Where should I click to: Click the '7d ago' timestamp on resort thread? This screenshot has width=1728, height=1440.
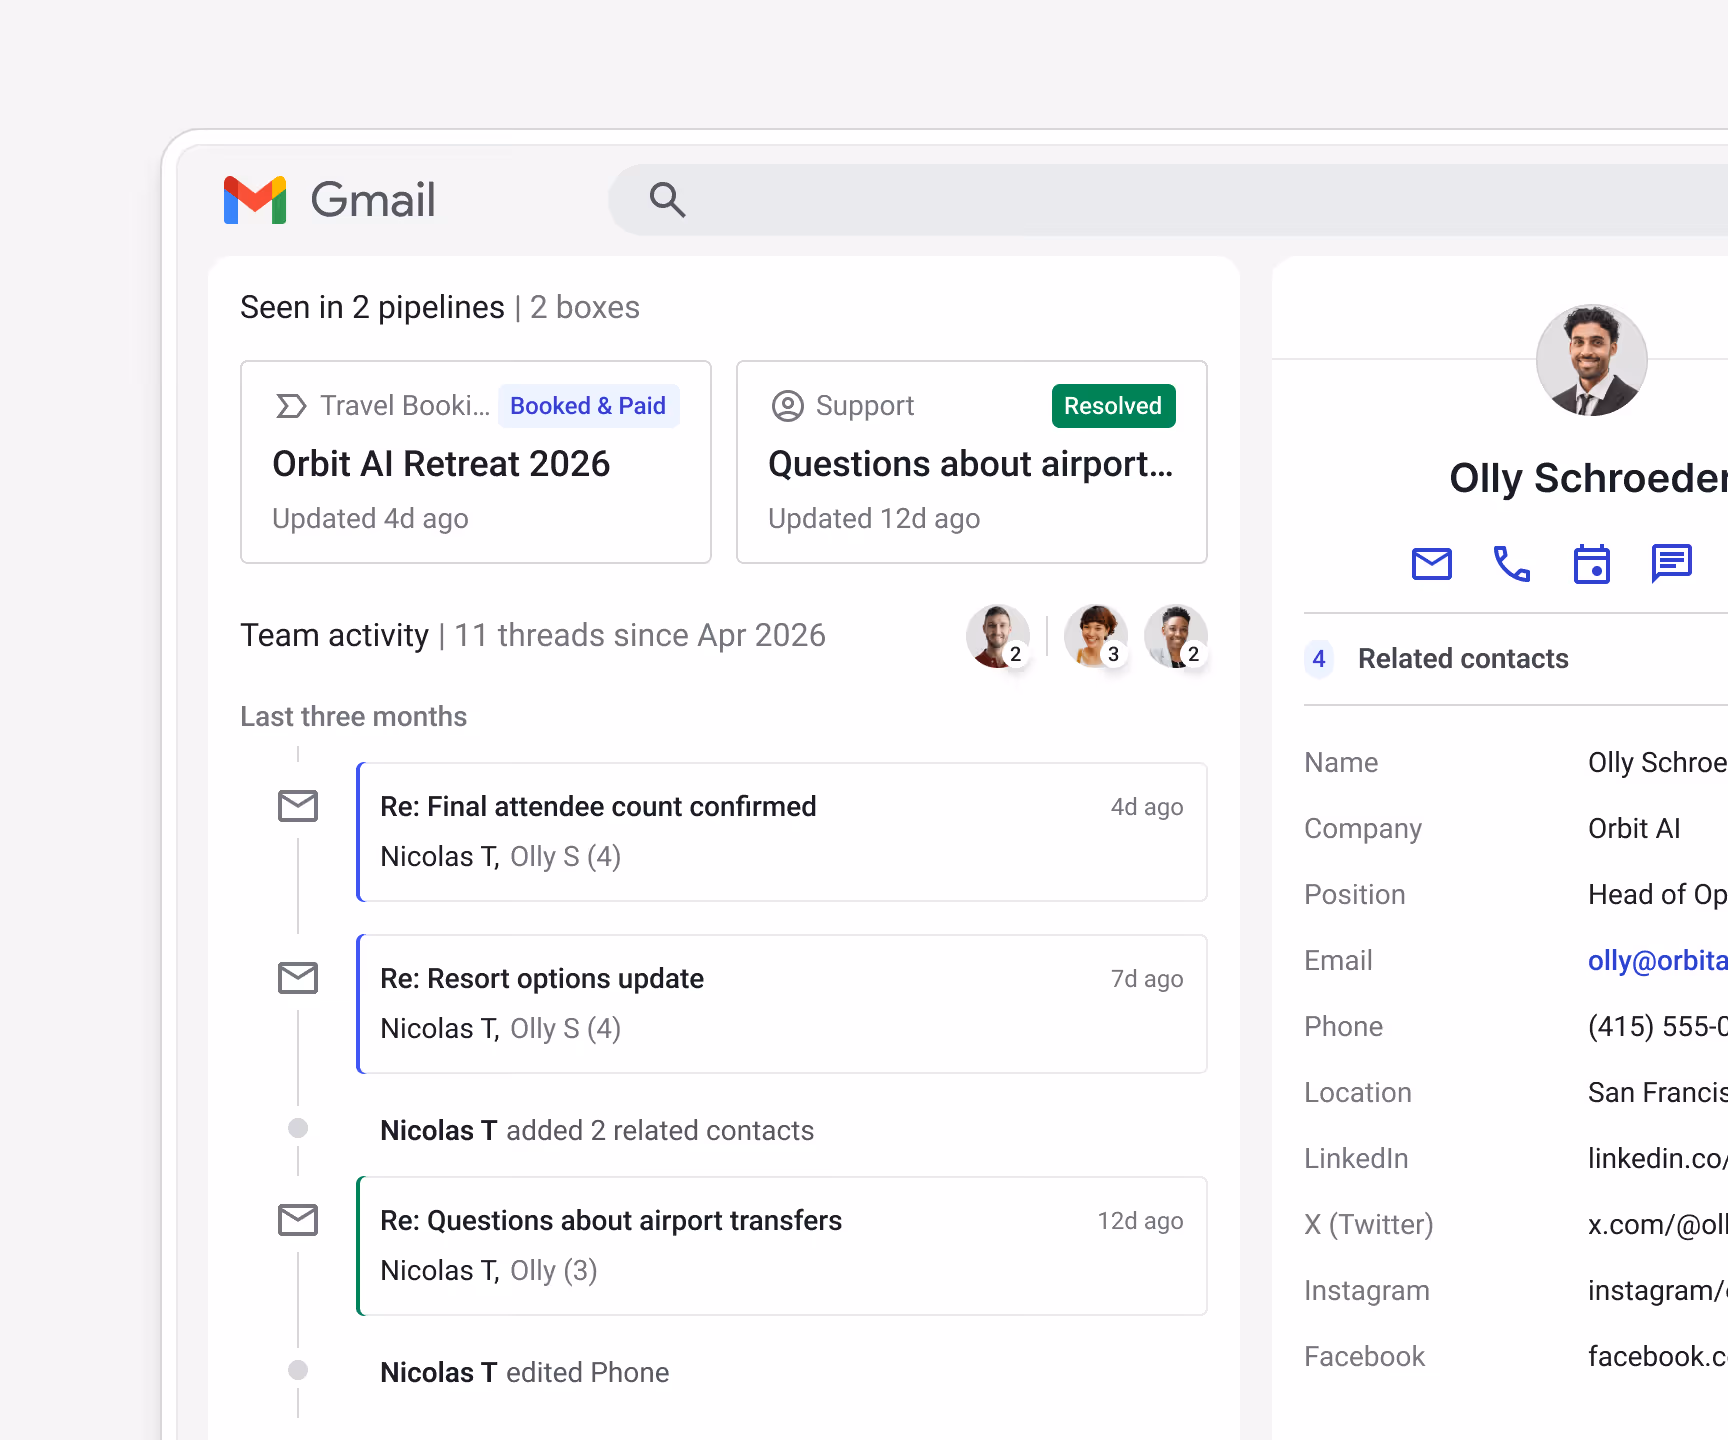(1147, 979)
